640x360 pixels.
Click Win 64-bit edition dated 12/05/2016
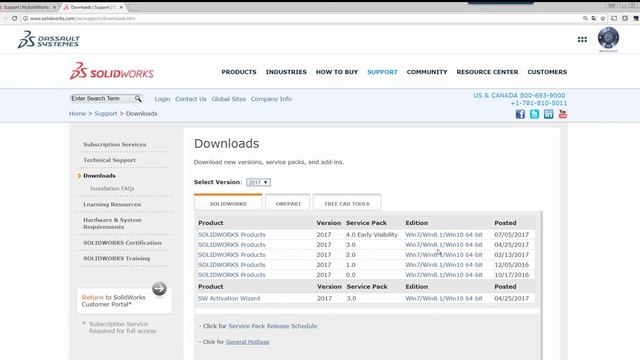tap(444, 265)
